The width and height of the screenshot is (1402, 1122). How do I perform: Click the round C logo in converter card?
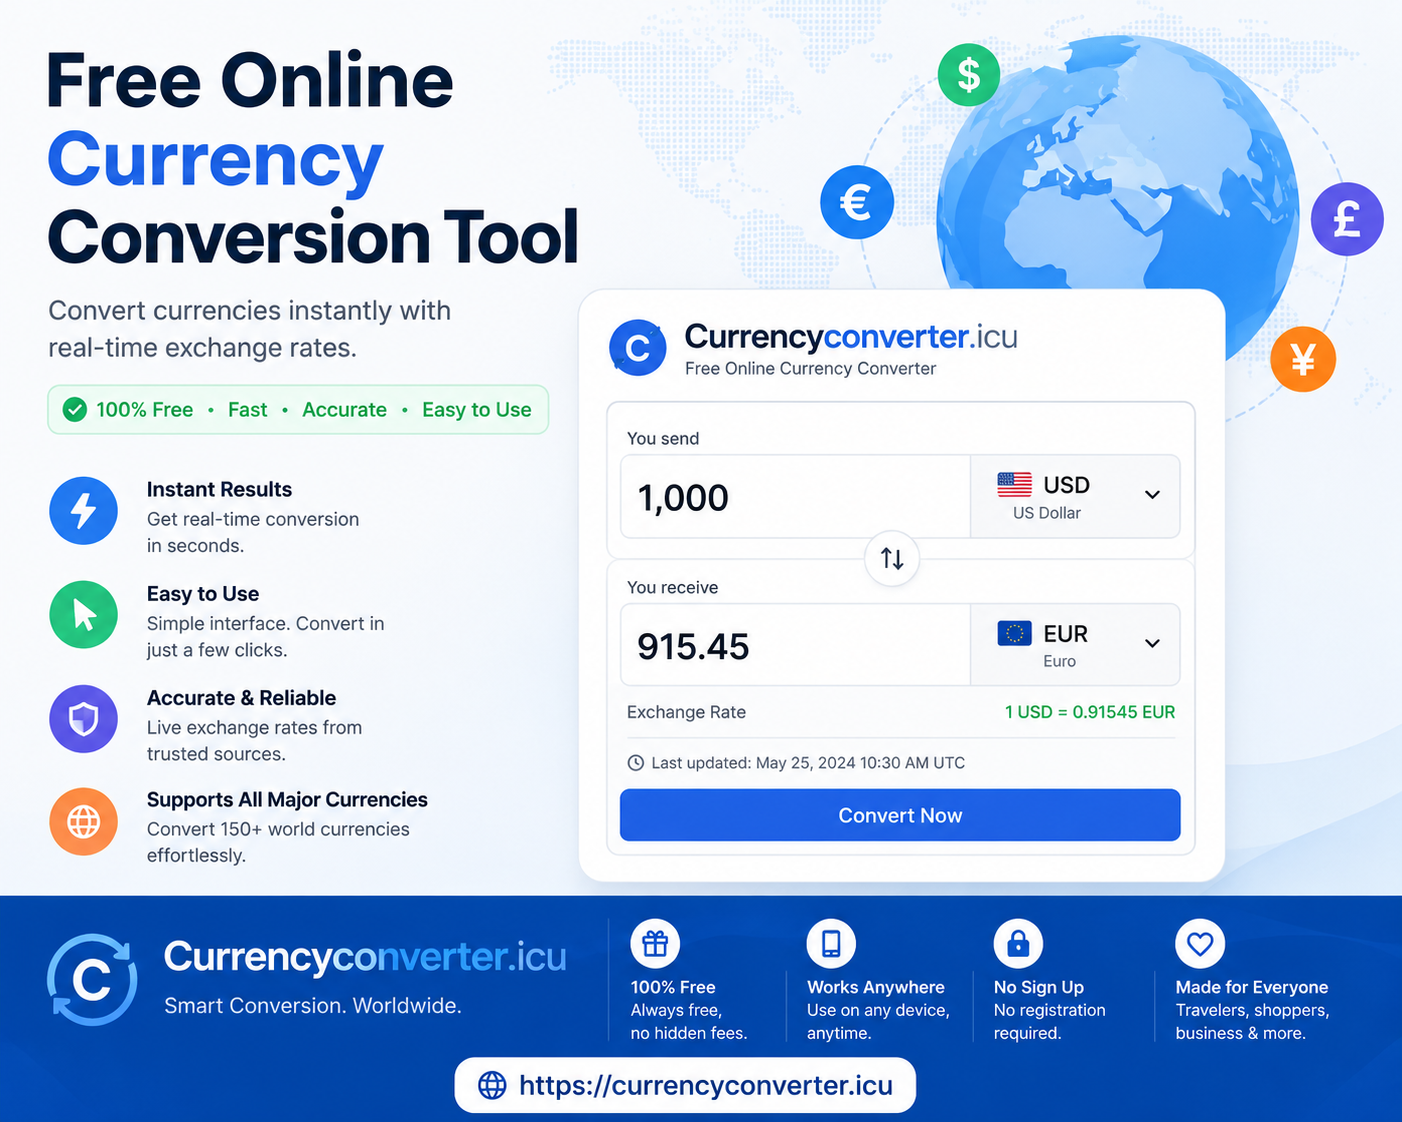[638, 348]
